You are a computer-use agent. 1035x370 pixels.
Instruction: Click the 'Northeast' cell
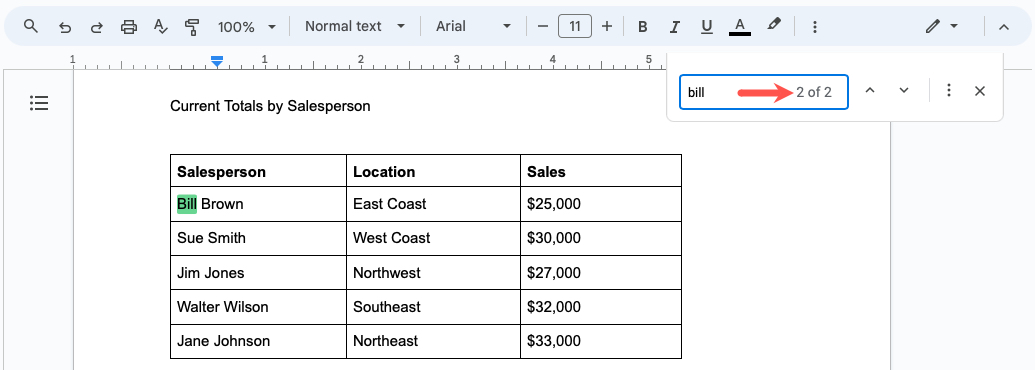click(x=434, y=342)
